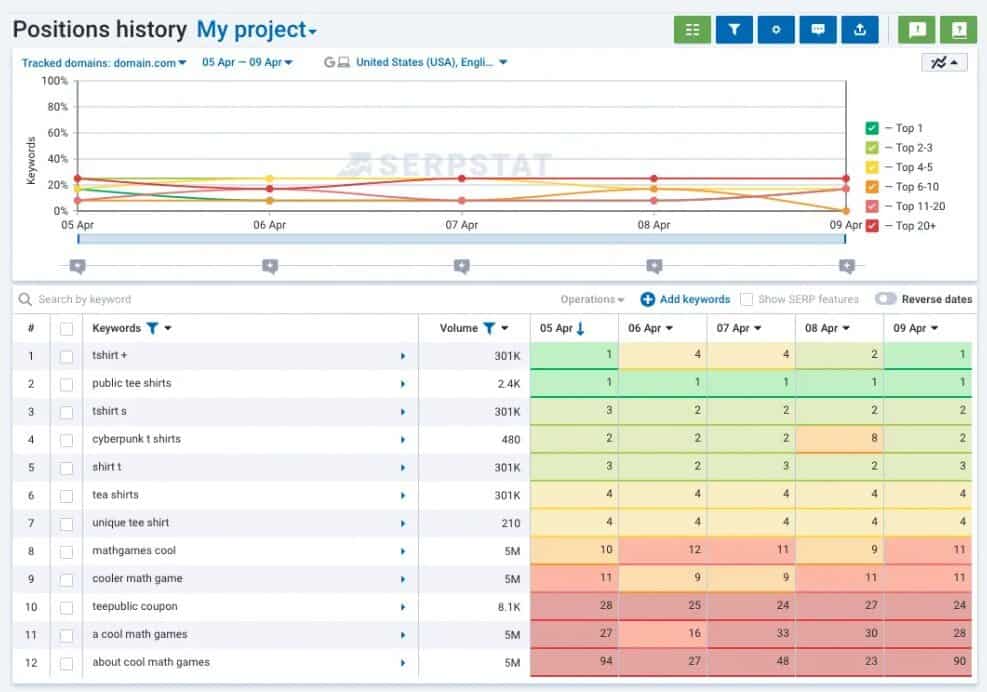Expand row arrow for 'public tee shirts'
This screenshot has height=692, width=987.
tap(403, 384)
